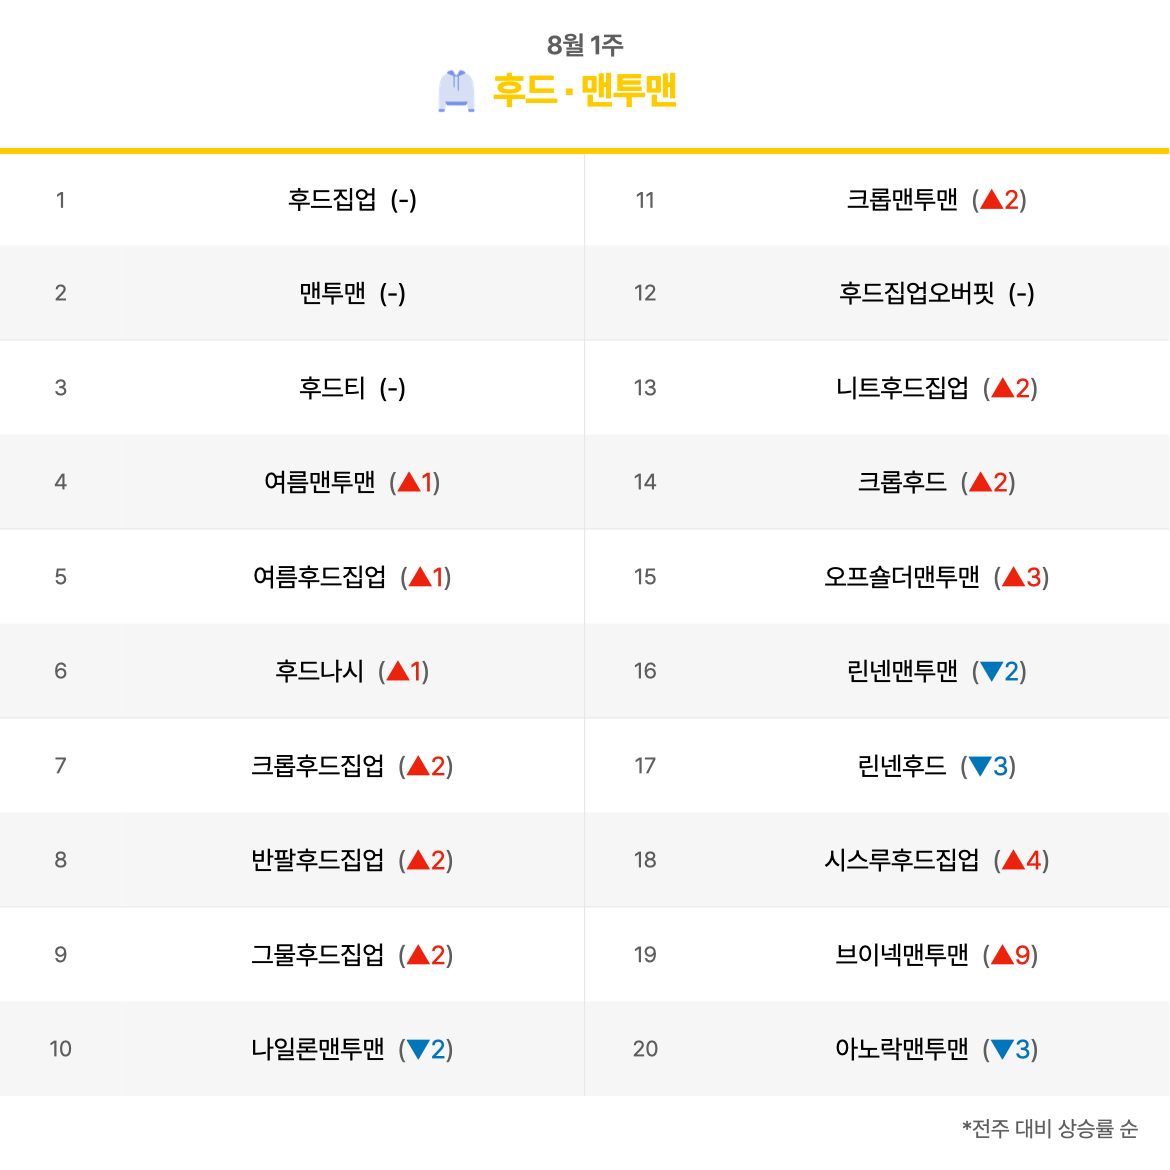Click the blue down arrow next to 나일론맨투맨
Image resolution: width=1170 pixels, height=1170 pixels.
coord(418,1049)
